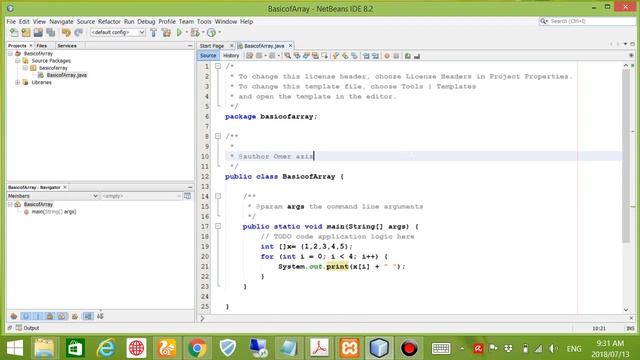Click the Shift Line Left icon

click(366, 56)
